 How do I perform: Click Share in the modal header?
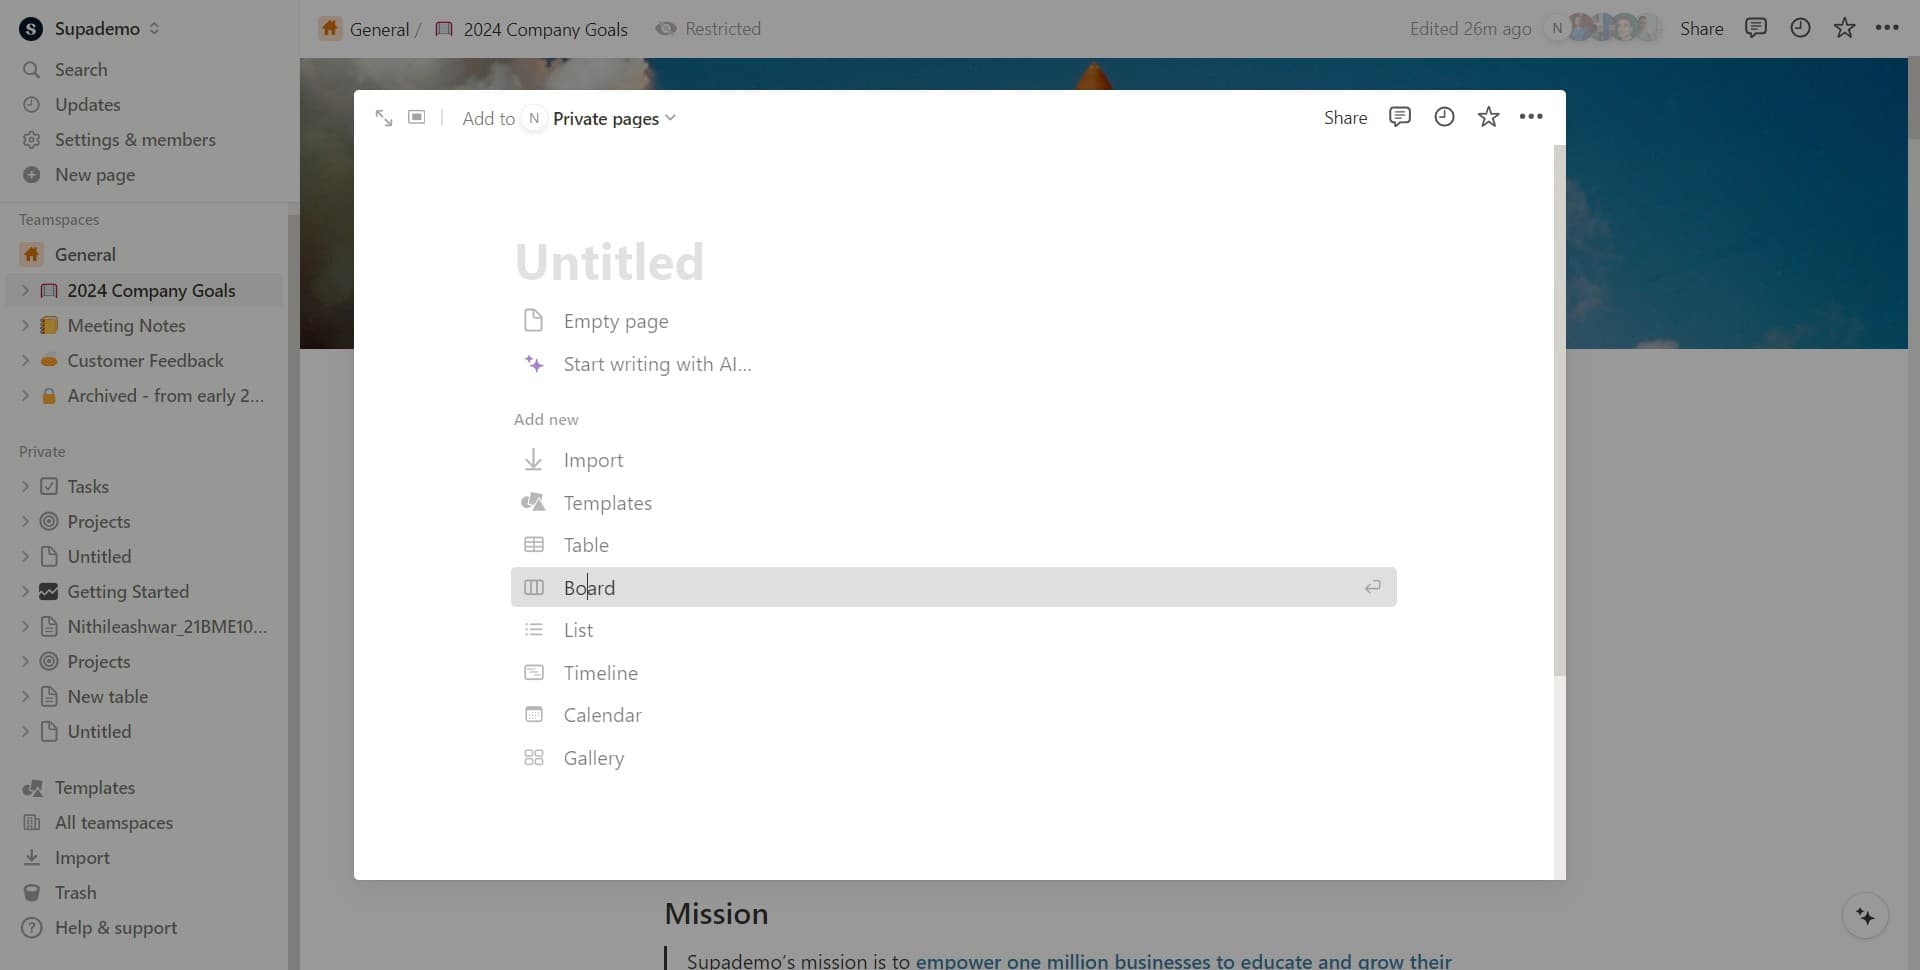pos(1345,117)
